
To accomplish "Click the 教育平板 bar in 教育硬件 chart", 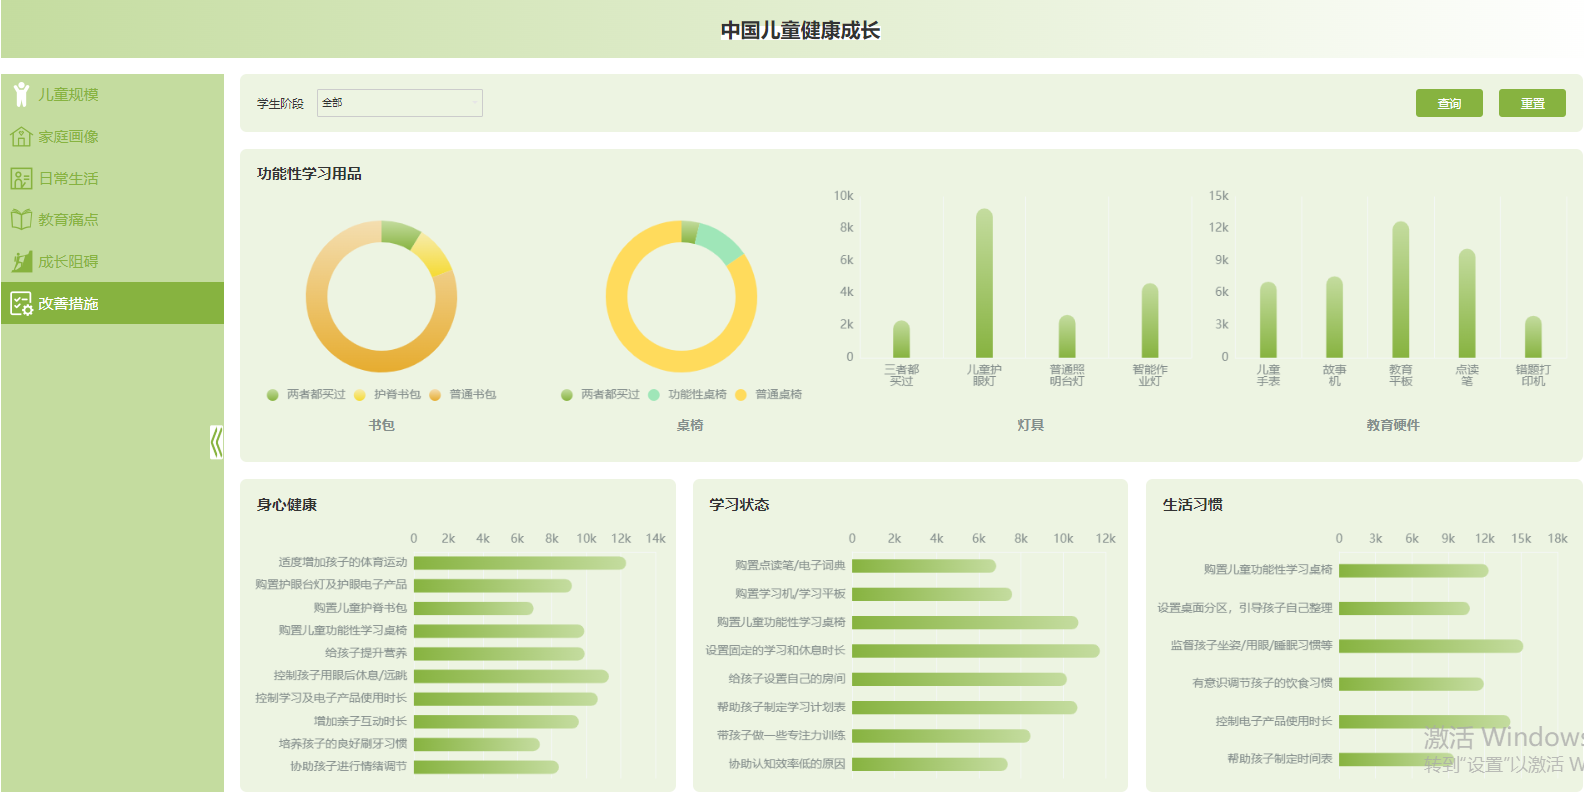I will coord(1401,290).
